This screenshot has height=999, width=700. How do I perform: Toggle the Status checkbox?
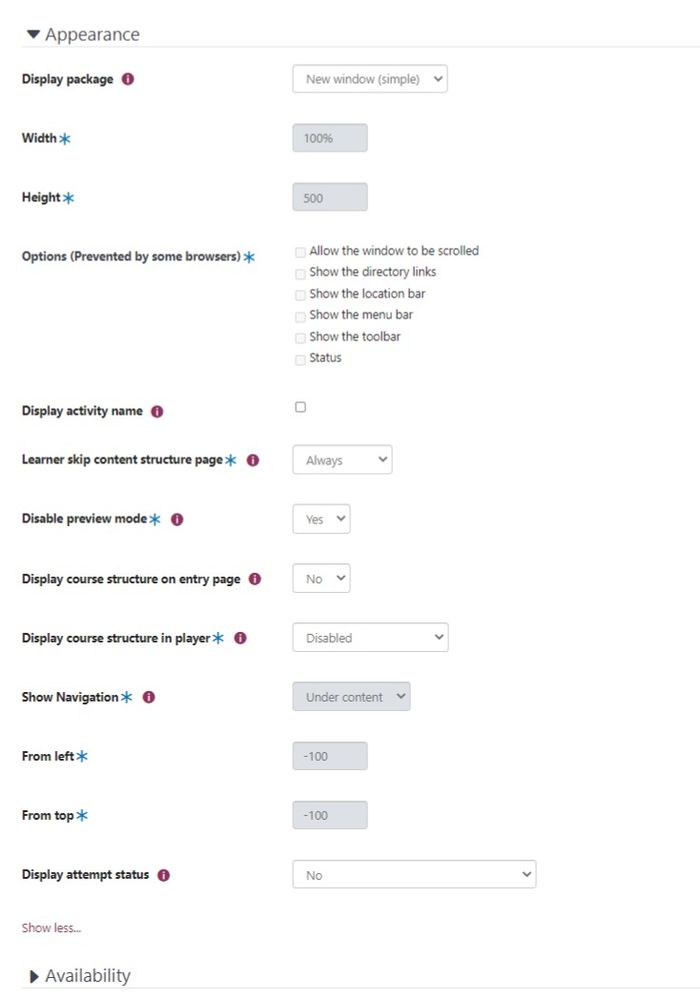point(300,360)
